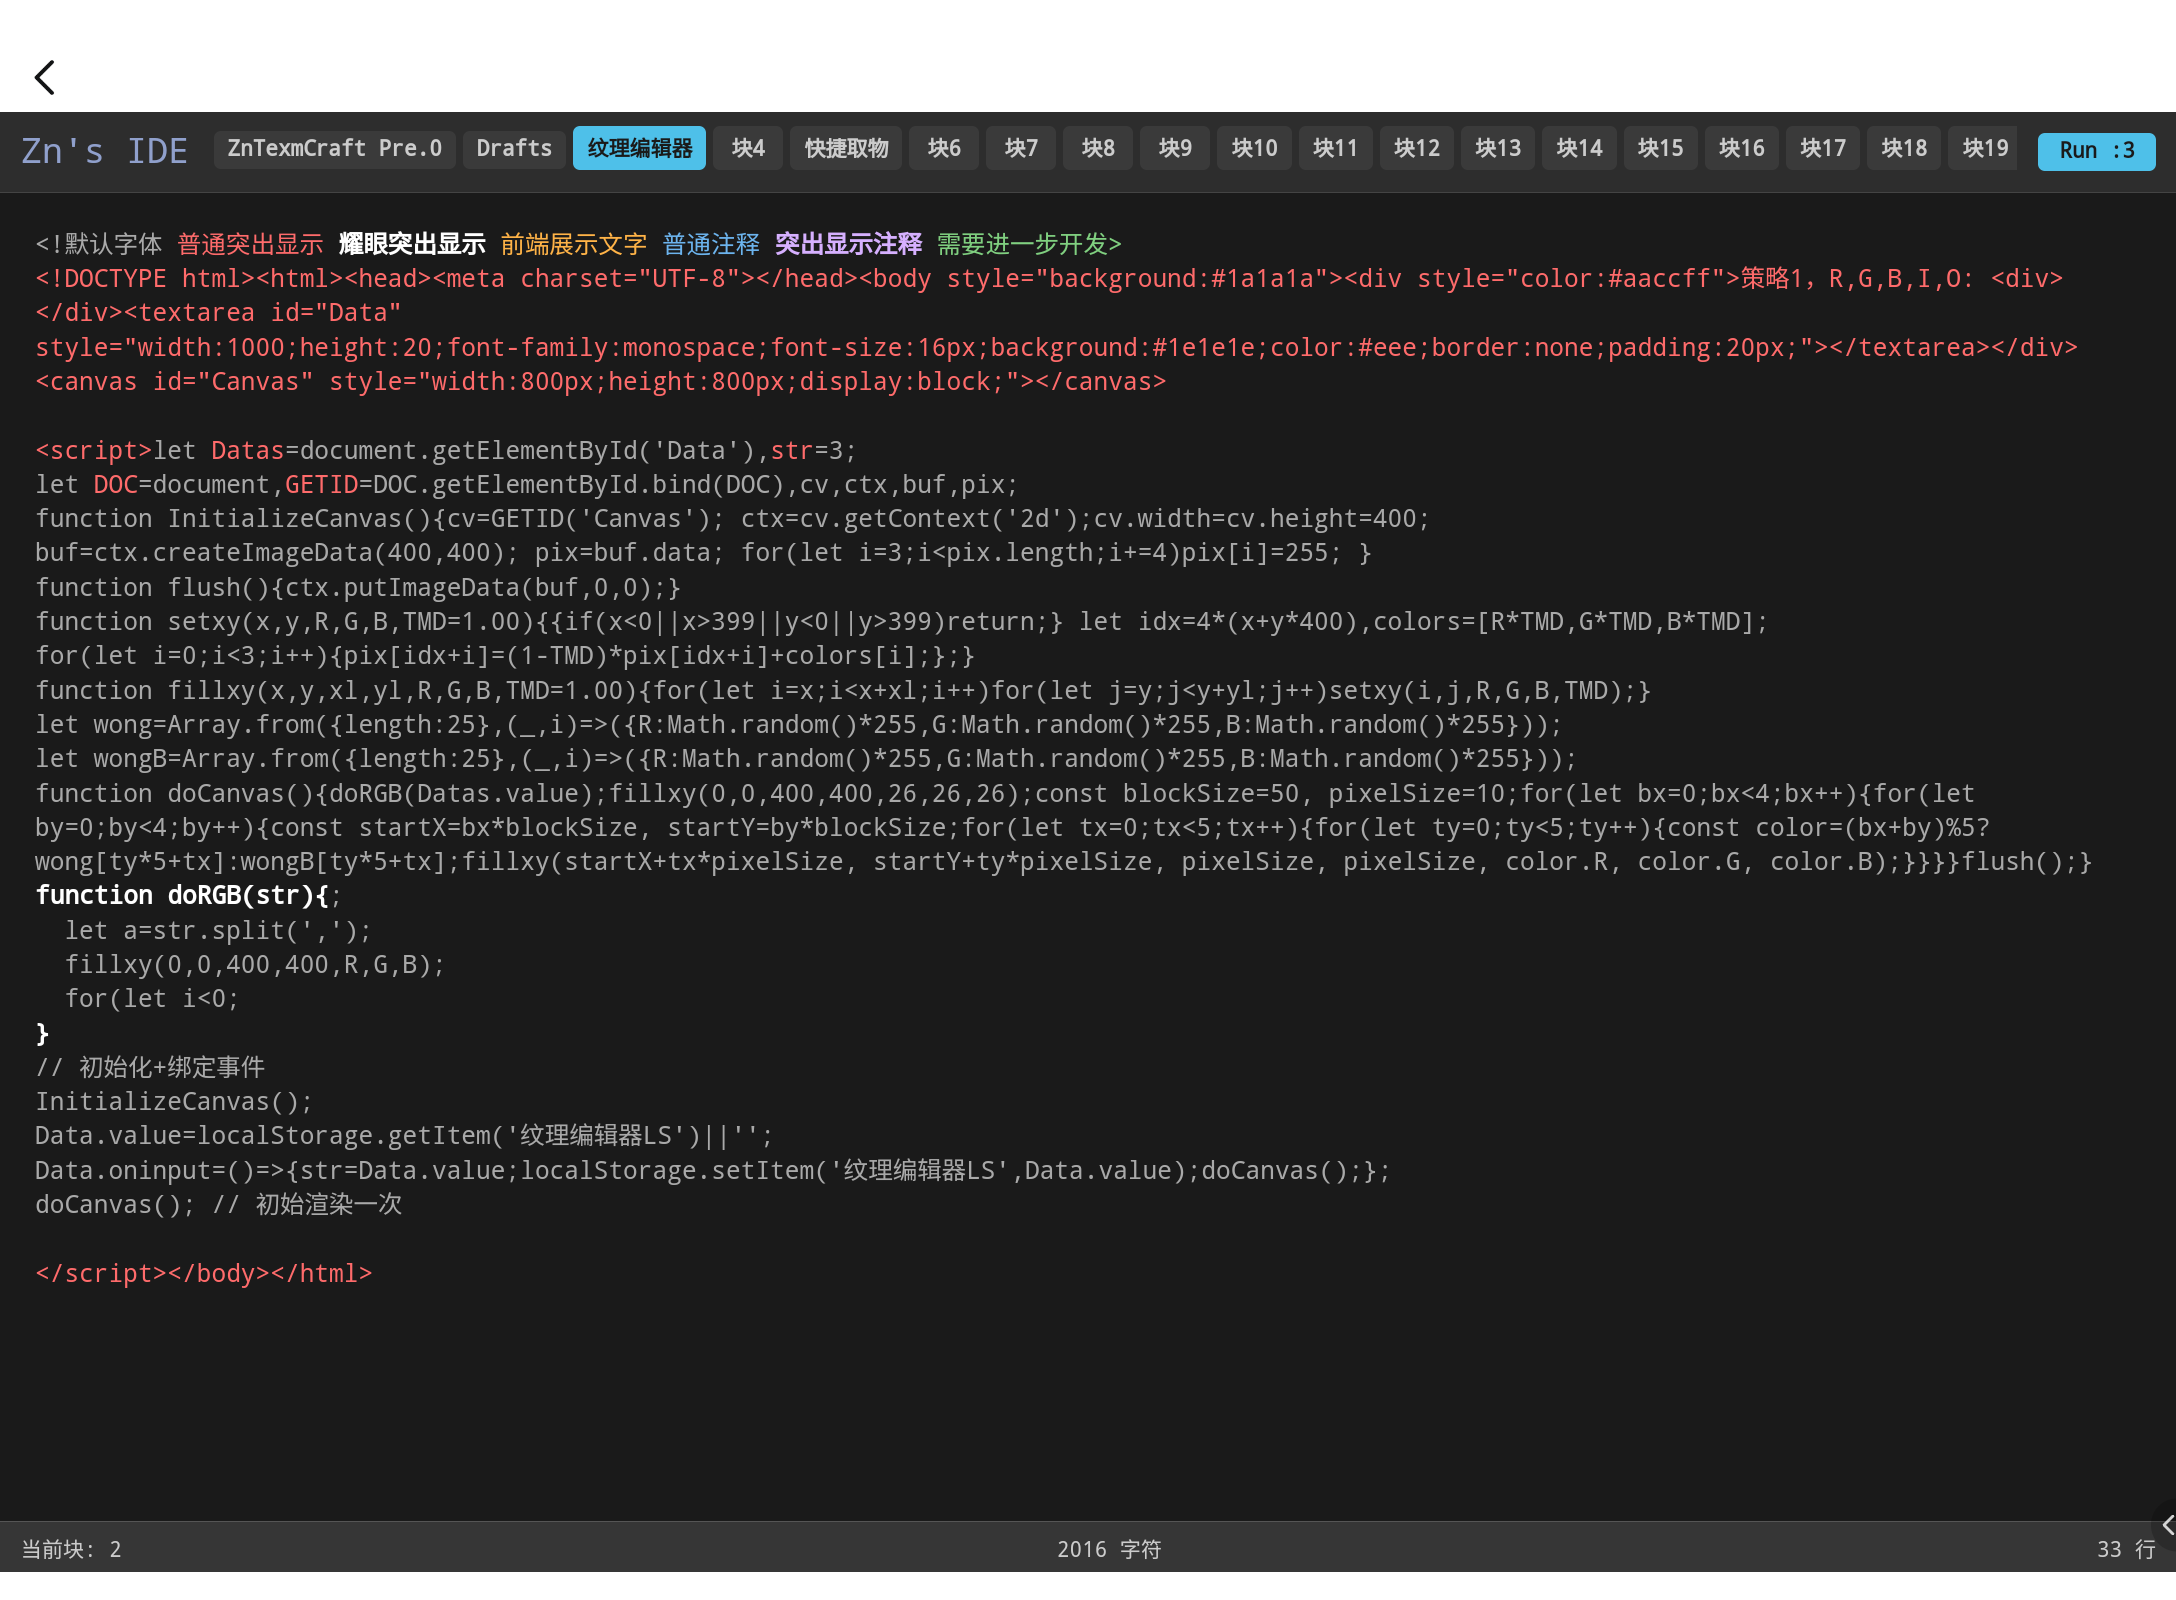Click the Zn's IDE title
The width and height of the screenshot is (2176, 1600).
(x=104, y=151)
